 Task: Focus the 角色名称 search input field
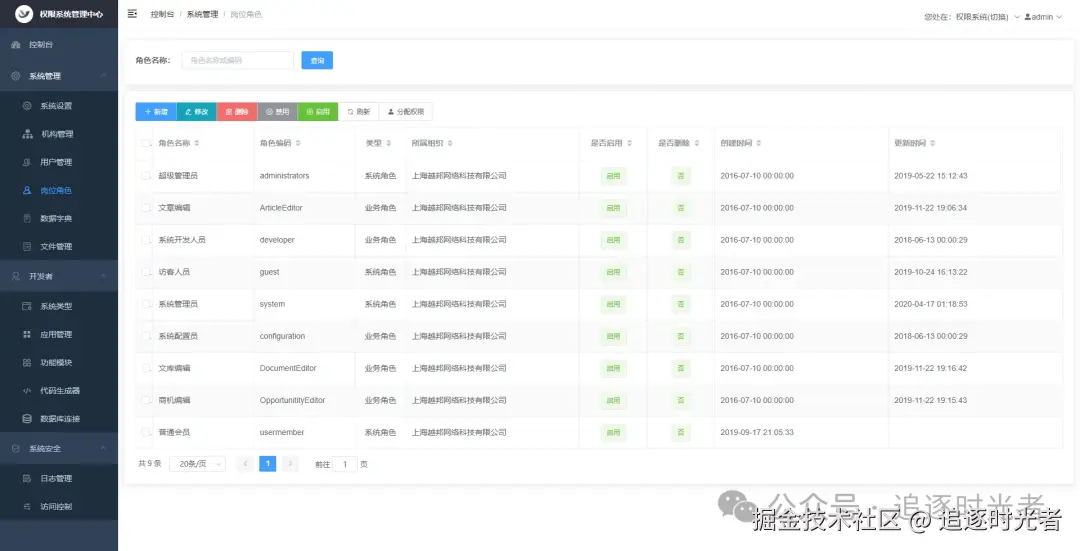[x=238, y=61]
